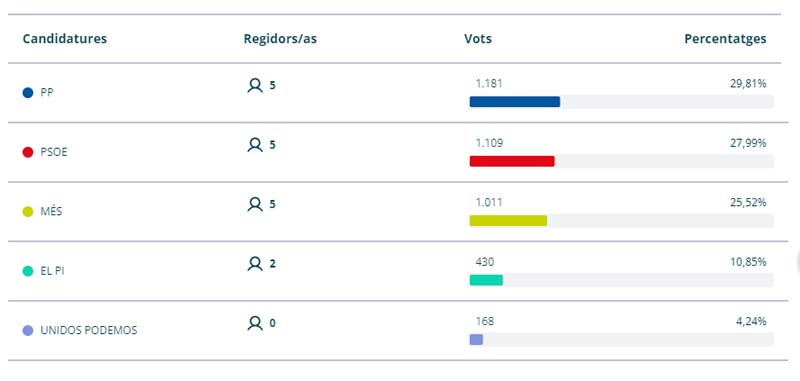Image resolution: width=800 pixels, height=381 pixels.
Task: Click the UNIDOS PODEMOS party name
Action: (89, 331)
